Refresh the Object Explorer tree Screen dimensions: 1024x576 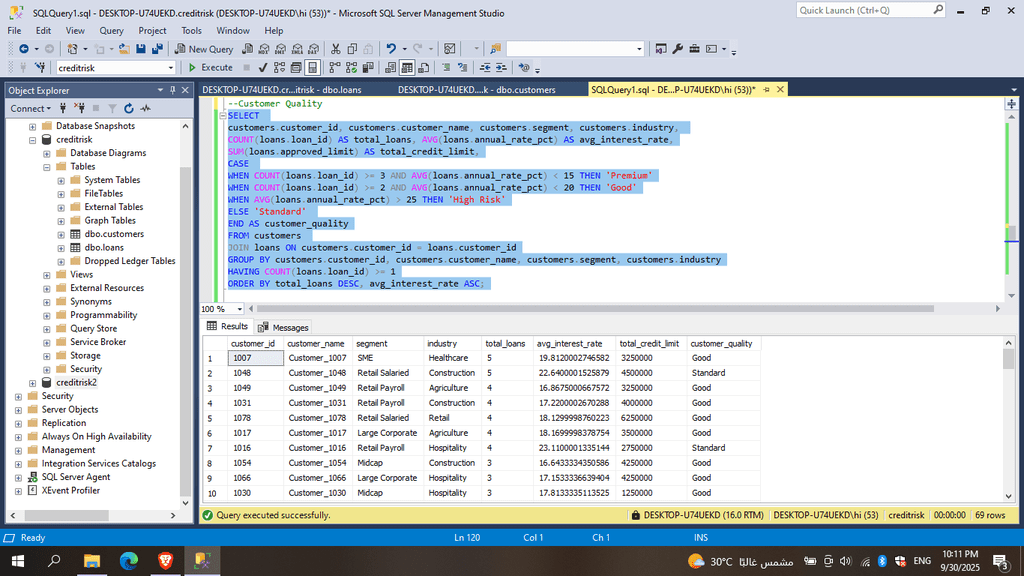128,108
